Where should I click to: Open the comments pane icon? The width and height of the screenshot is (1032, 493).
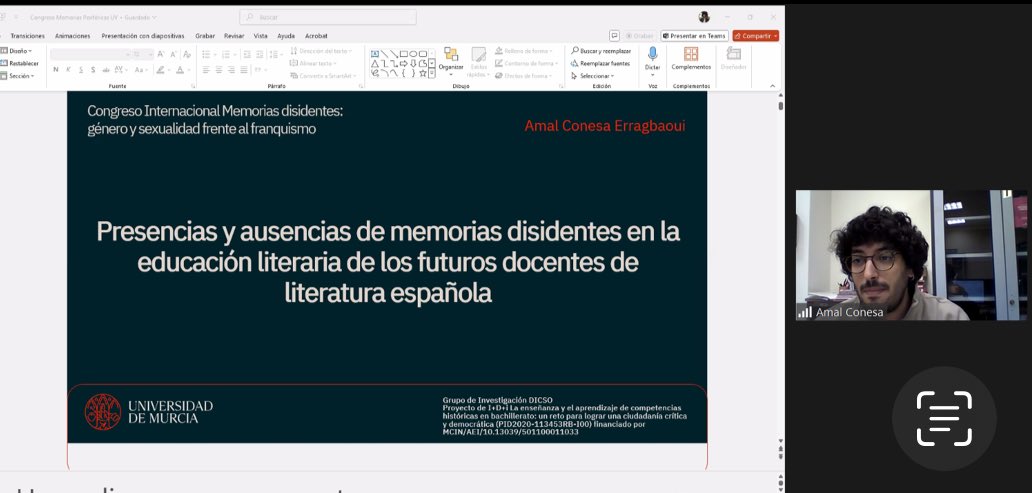[614, 36]
